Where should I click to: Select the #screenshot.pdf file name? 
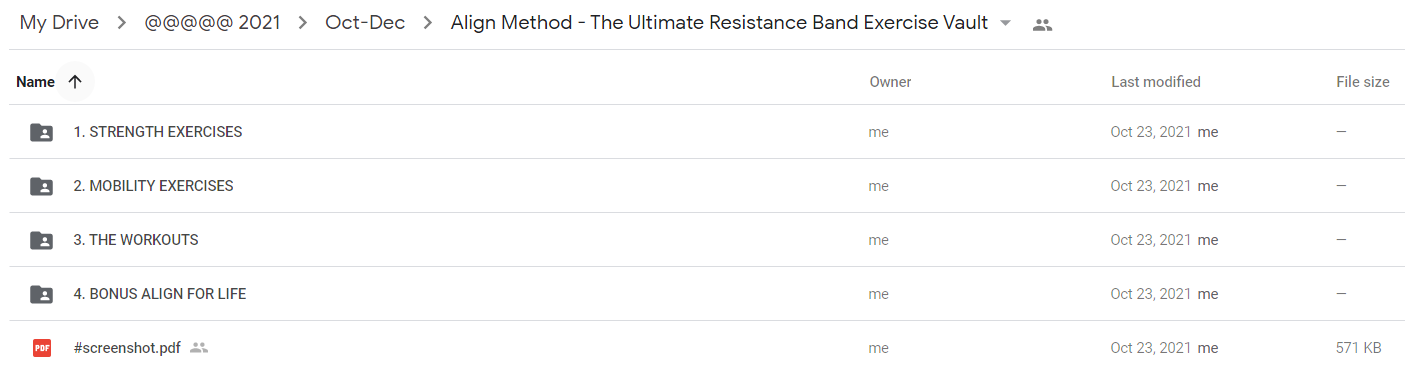pos(127,348)
